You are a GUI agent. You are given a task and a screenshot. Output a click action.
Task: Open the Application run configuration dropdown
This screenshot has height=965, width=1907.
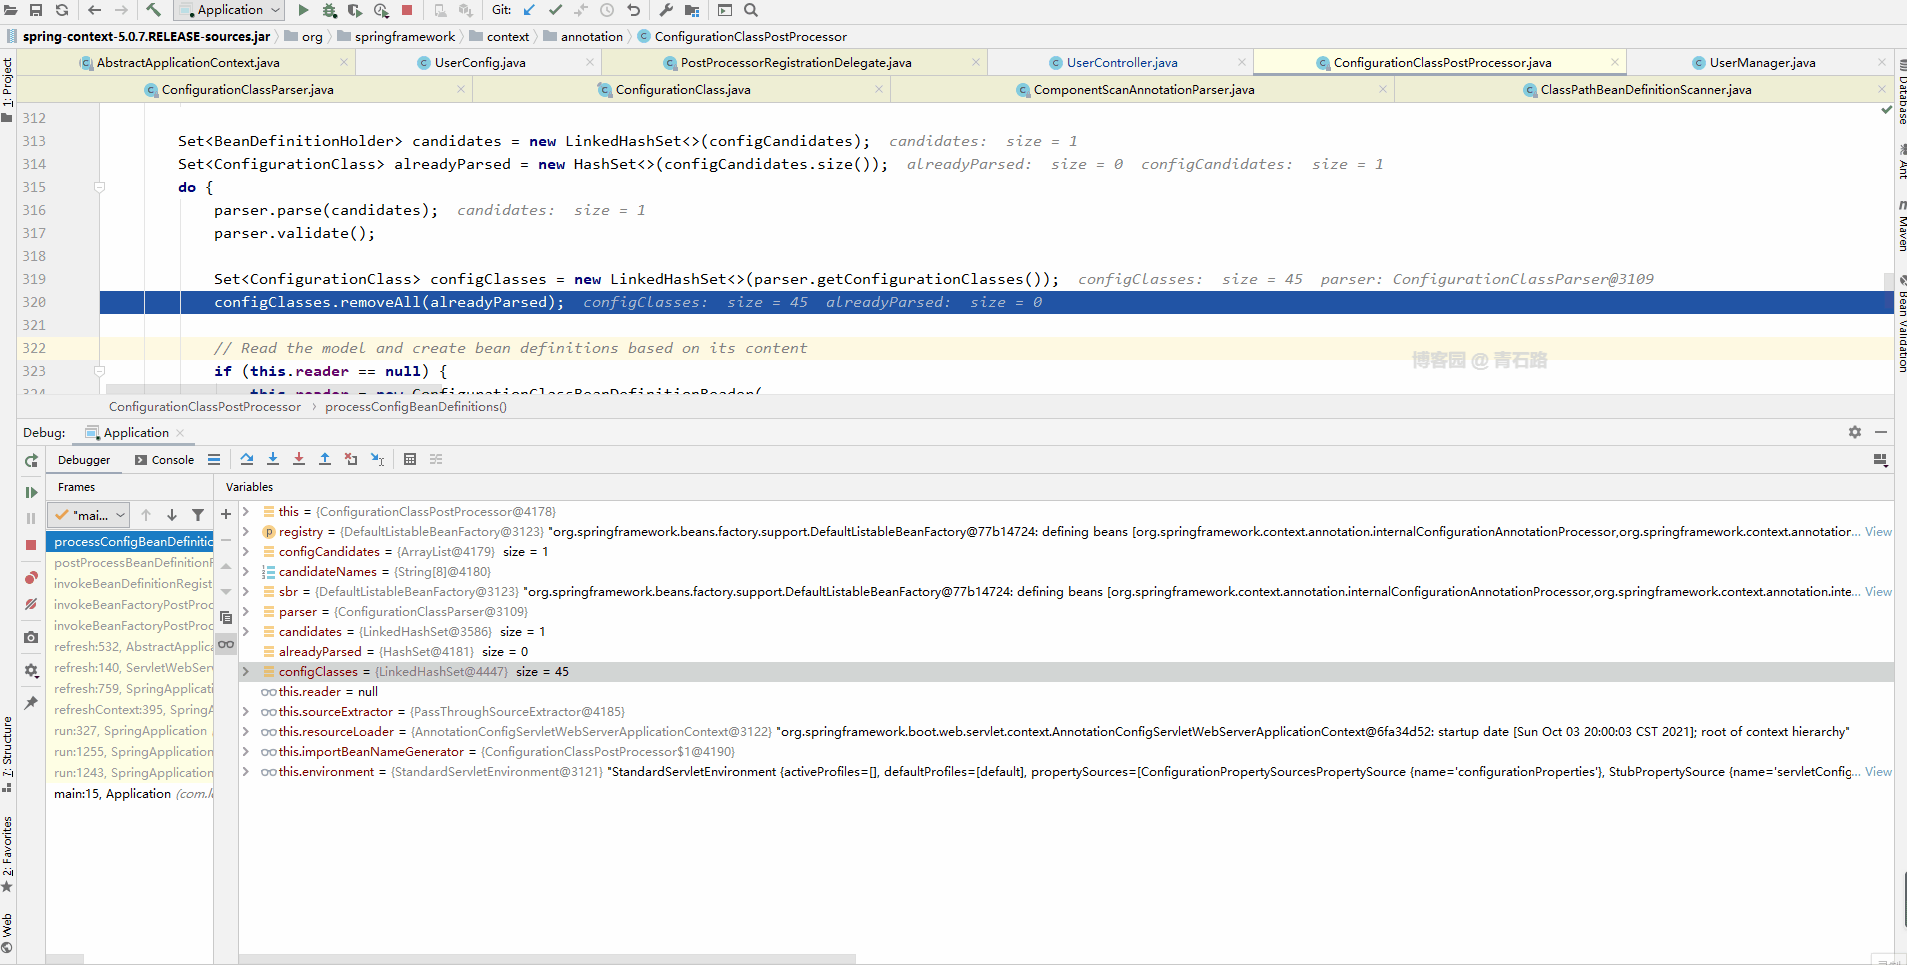pos(231,10)
